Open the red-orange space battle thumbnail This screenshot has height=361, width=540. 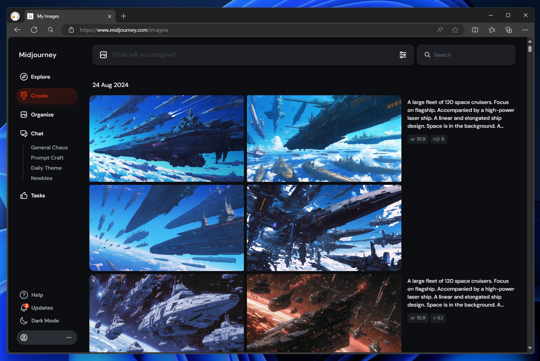(324, 313)
